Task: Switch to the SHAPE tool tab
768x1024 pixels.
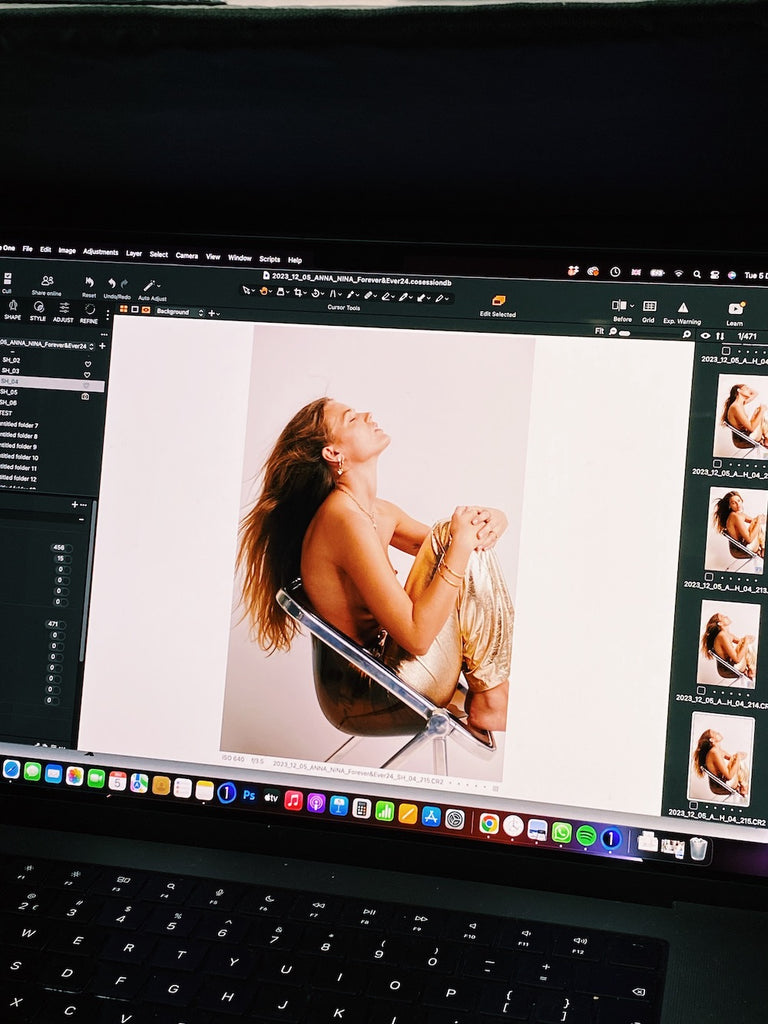Action: pos(12,310)
